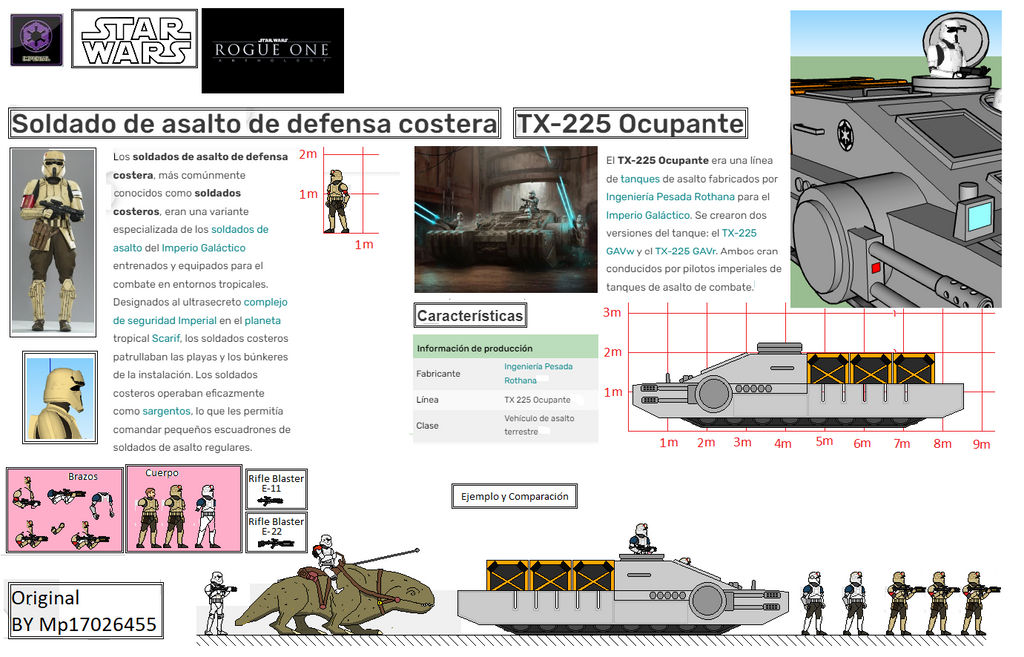
Task: Click the tank side-view scale diagram
Action: tap(797, 387)
